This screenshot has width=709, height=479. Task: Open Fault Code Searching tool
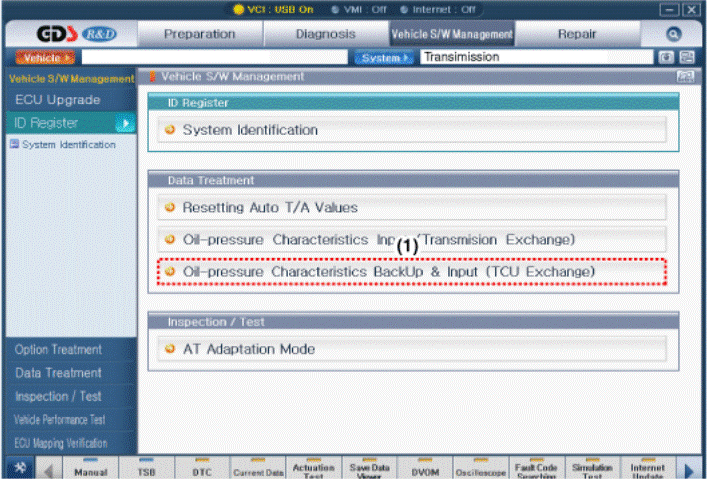point(536,468)
